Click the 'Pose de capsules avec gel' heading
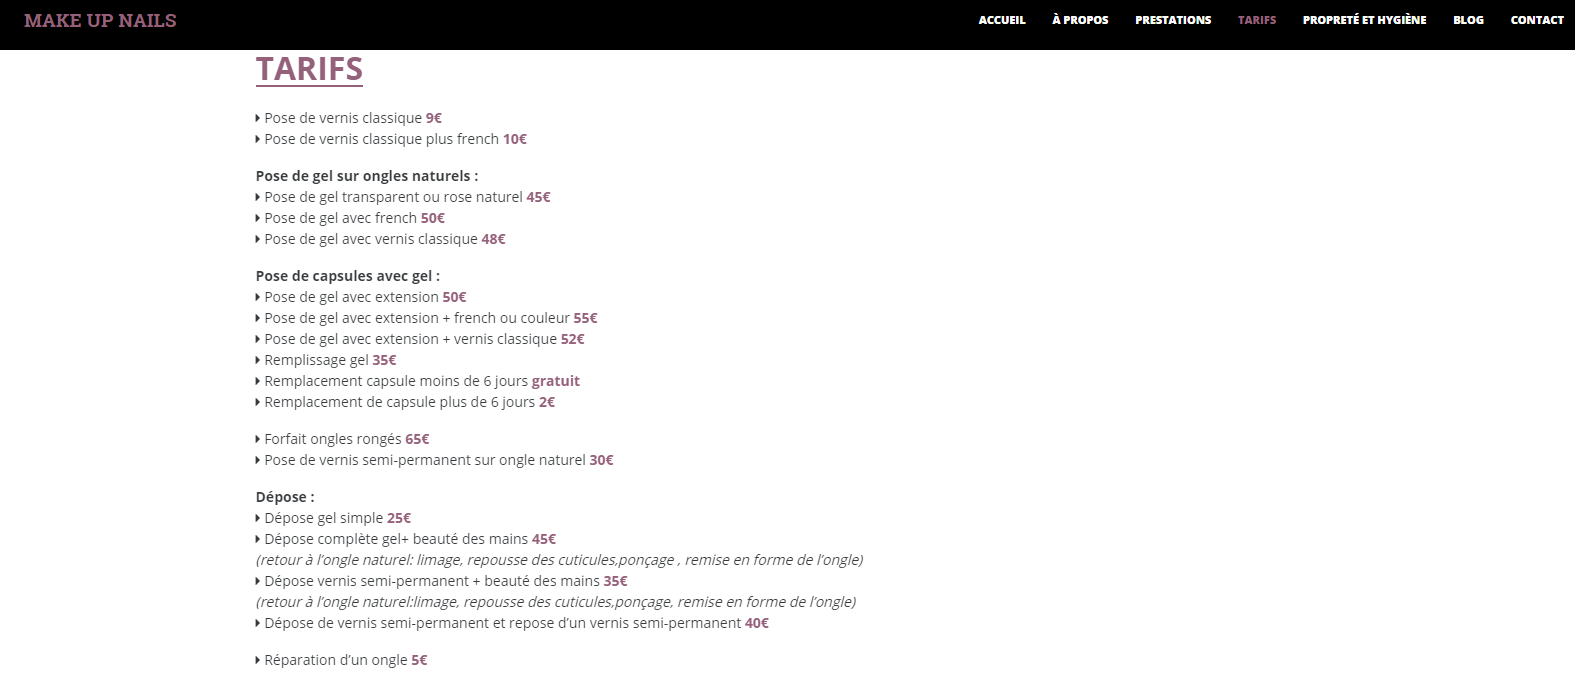 [347, 276]
